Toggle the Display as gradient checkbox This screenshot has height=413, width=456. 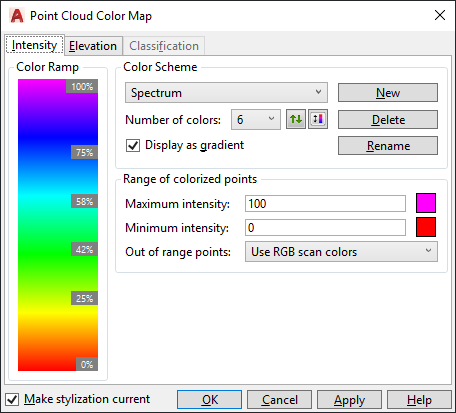pyautogui.click(x=133, y=145)
